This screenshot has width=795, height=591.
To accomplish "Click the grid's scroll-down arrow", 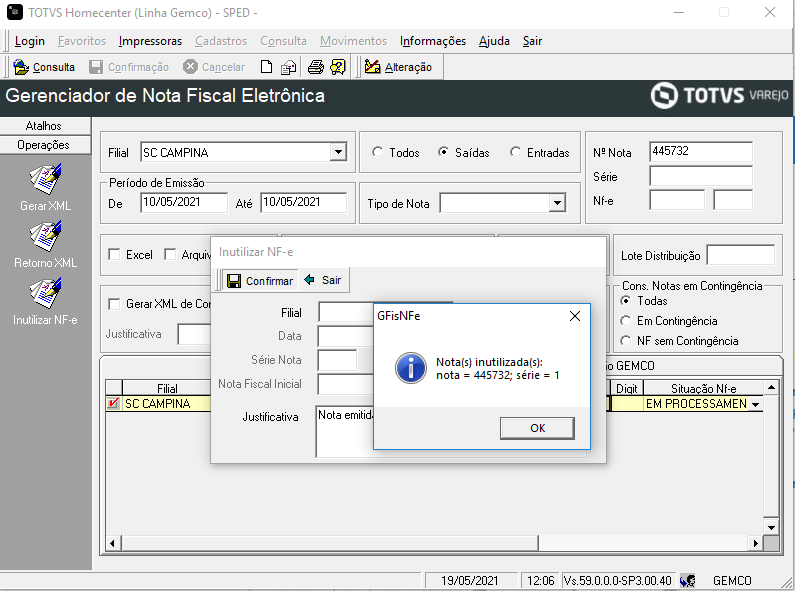I will coord(771,527).
